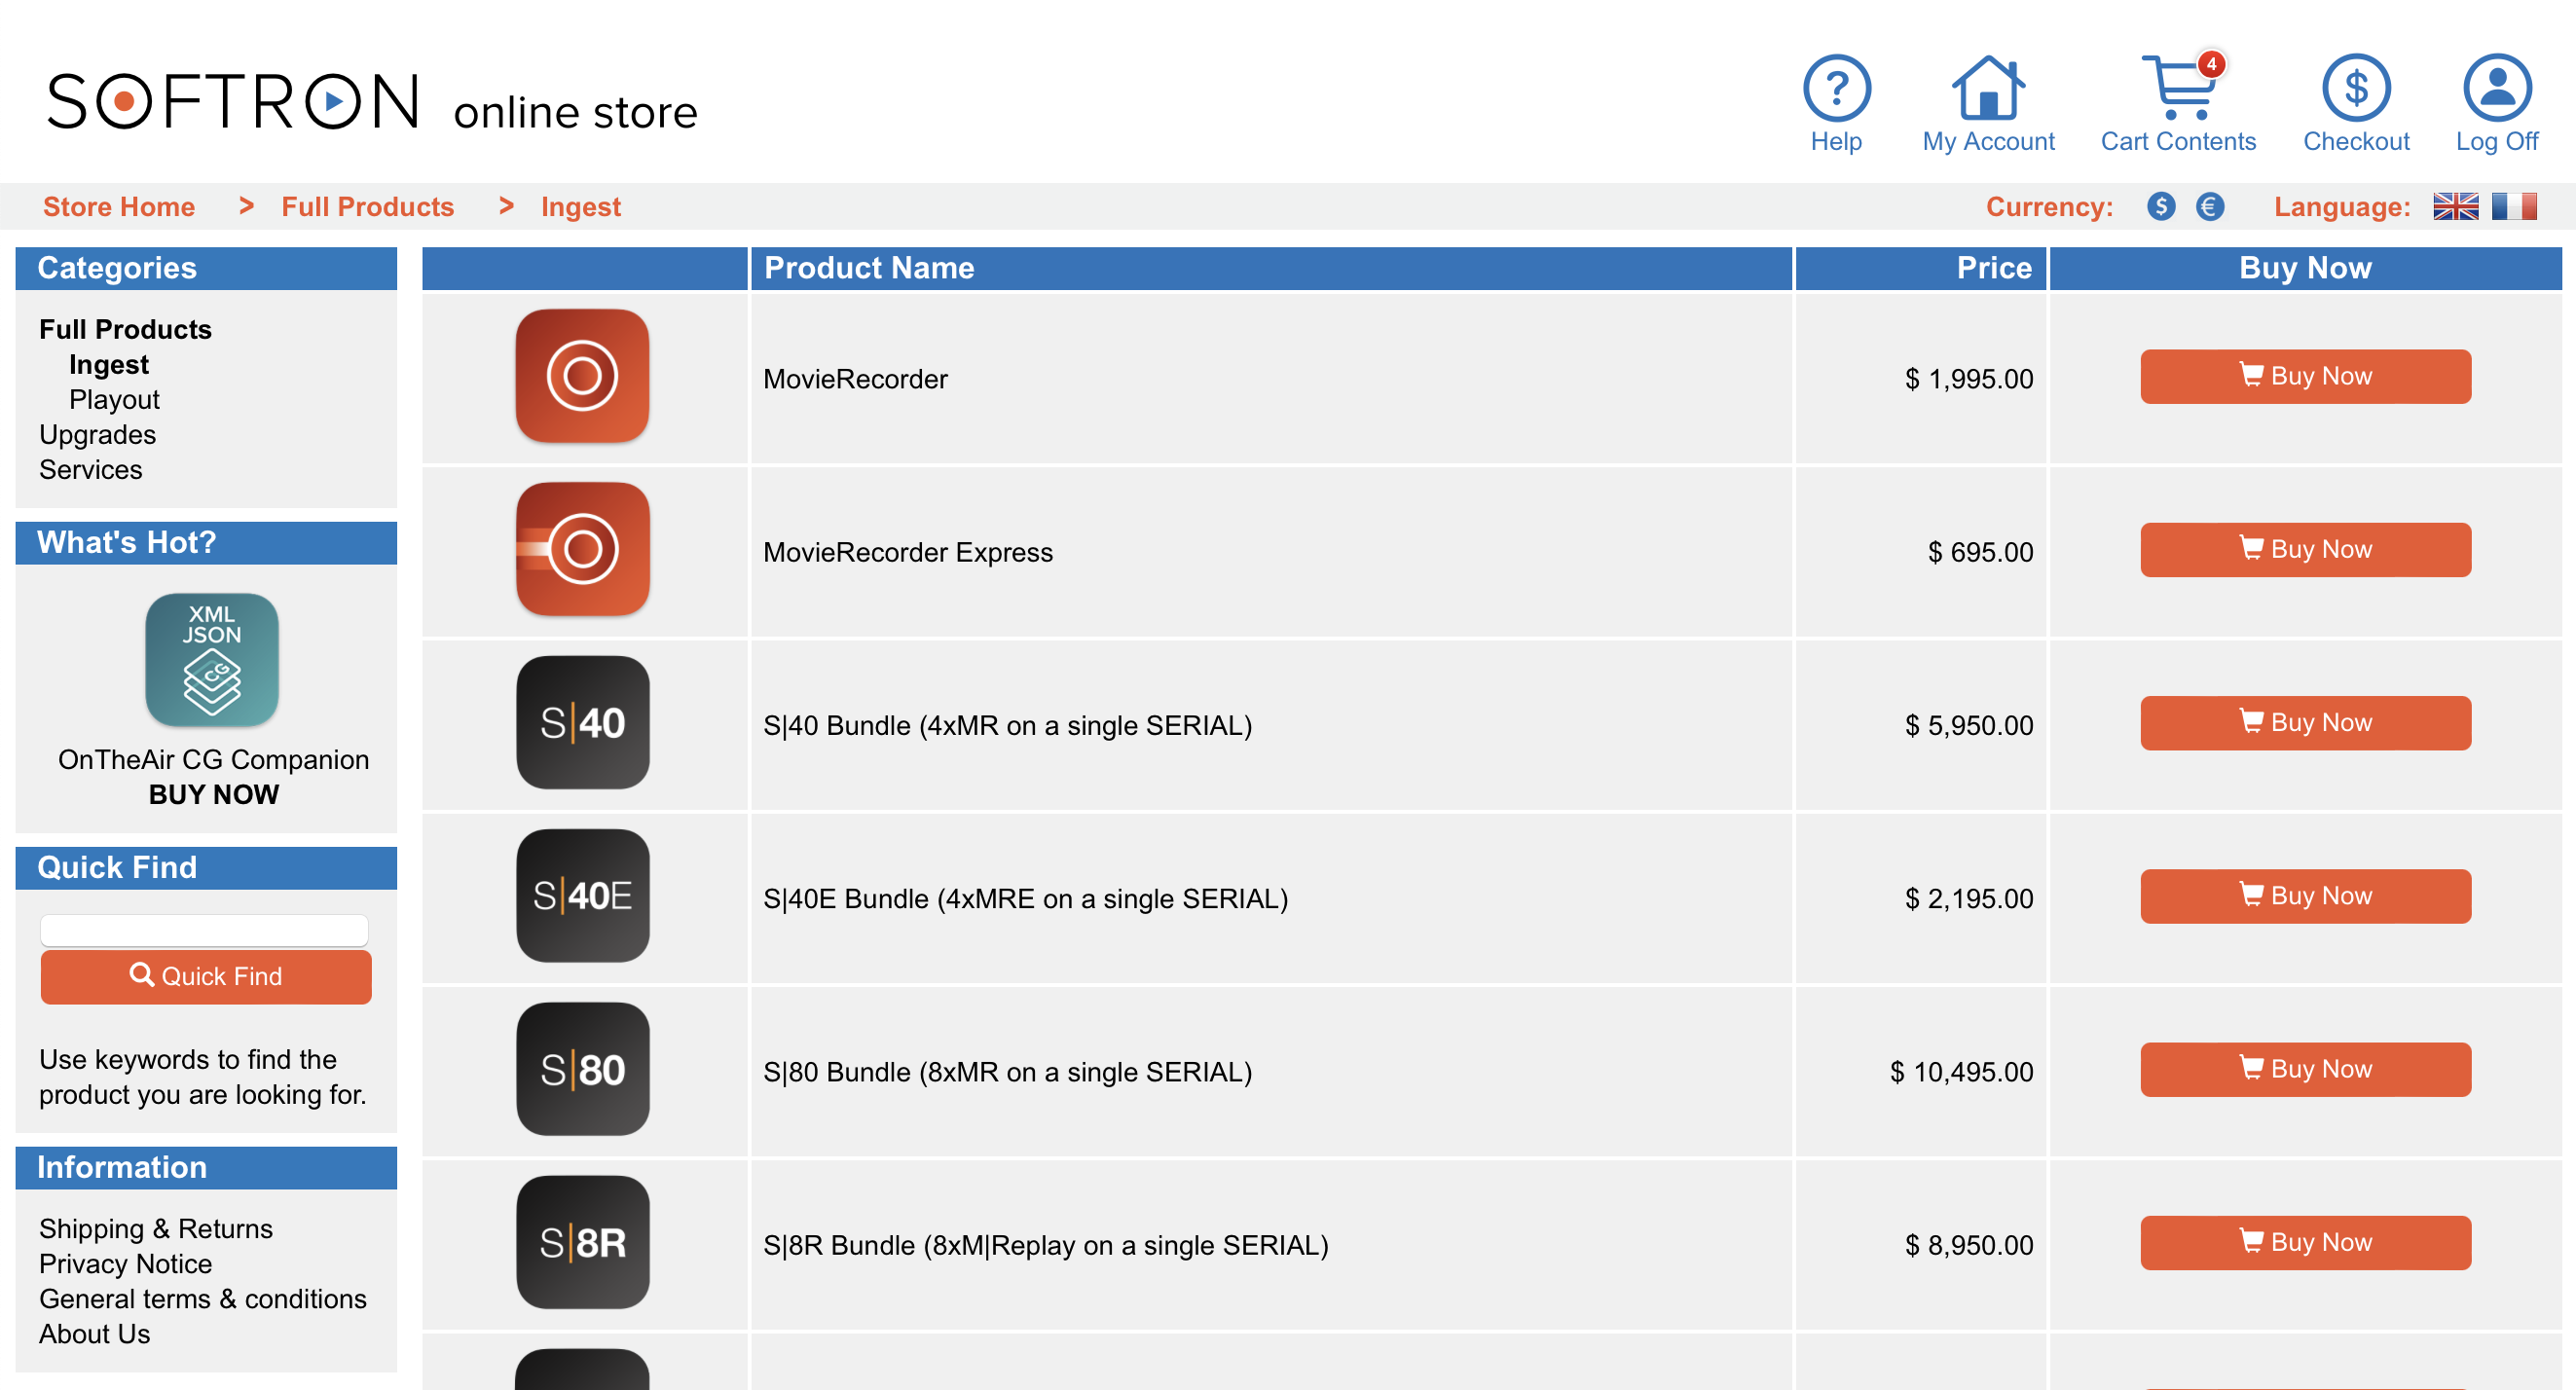Open Privacy Notice page
This screenshot has height=1390, width=2576.
(126, 1263)
